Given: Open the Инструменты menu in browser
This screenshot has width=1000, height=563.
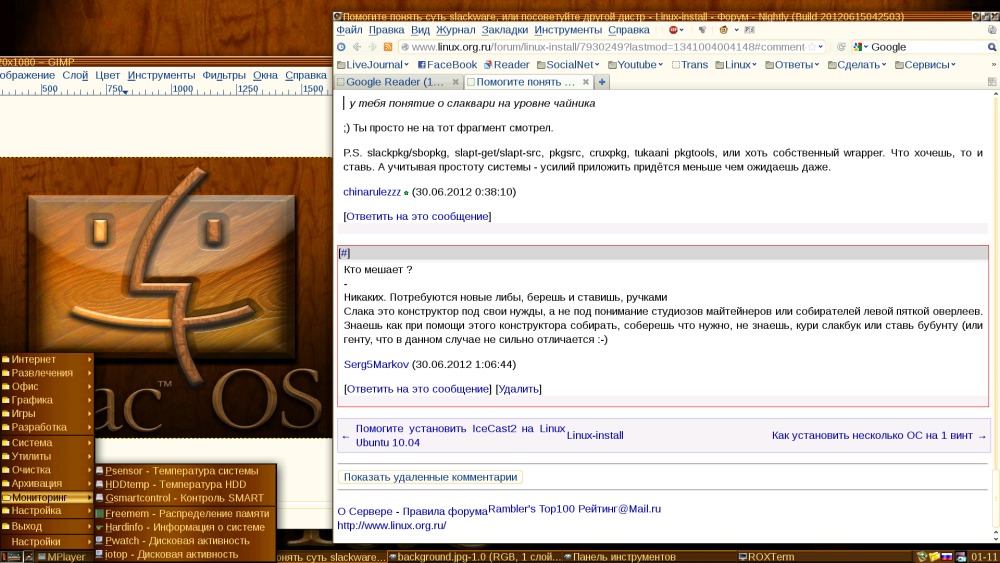Looking at the screenshot, I should tap(568, 29).
